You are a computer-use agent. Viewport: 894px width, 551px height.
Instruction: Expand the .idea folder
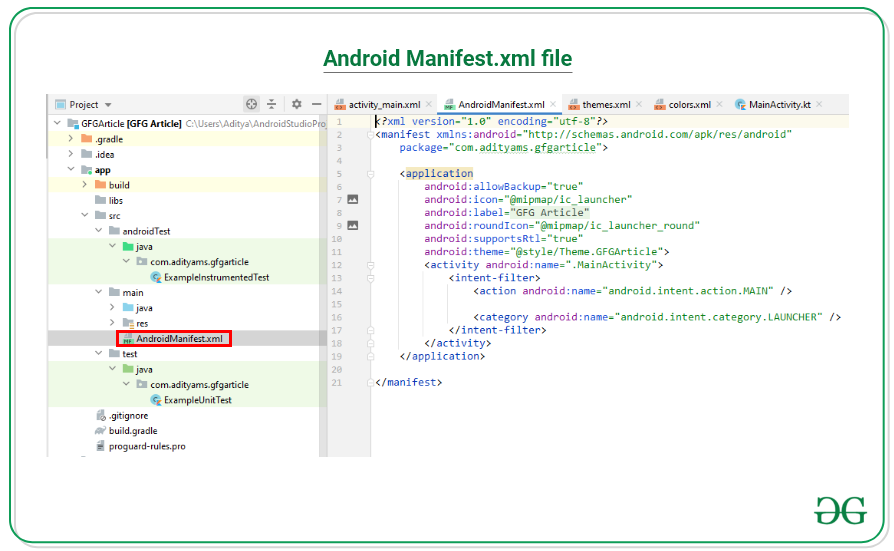71,154
